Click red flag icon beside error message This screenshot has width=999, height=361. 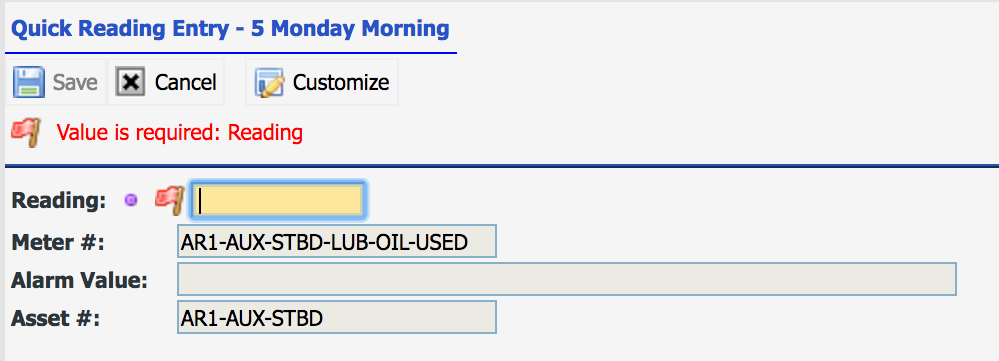coord(27,132)
